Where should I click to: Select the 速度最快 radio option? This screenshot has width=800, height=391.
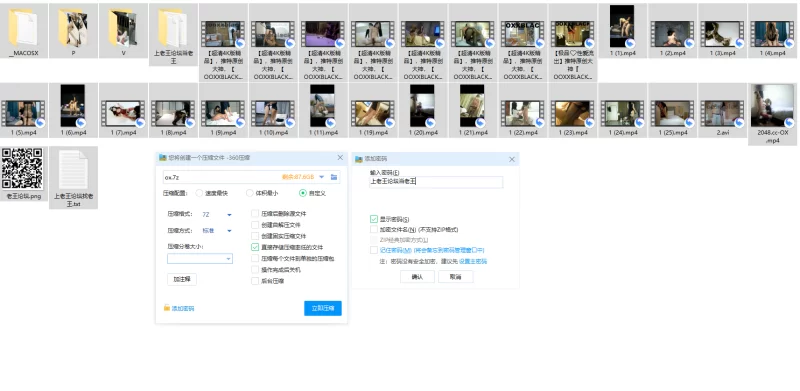point(199,193)
